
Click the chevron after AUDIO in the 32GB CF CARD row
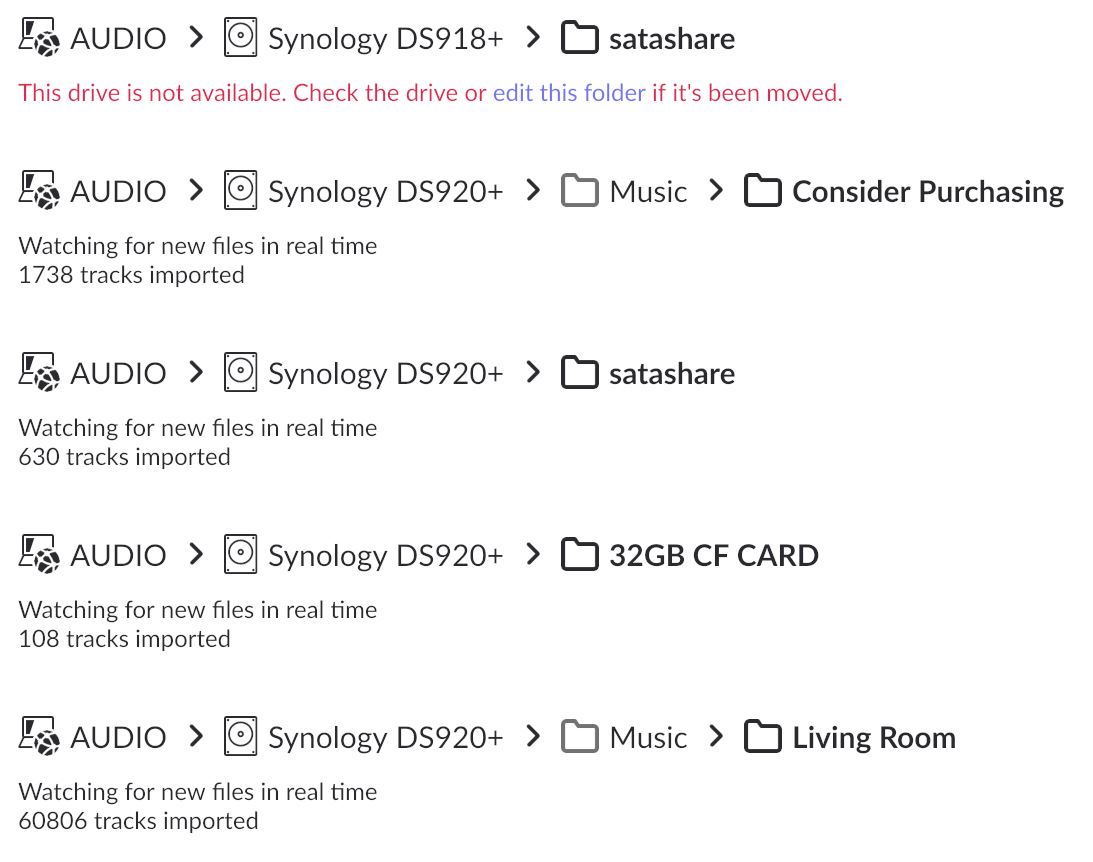[196, 554]
